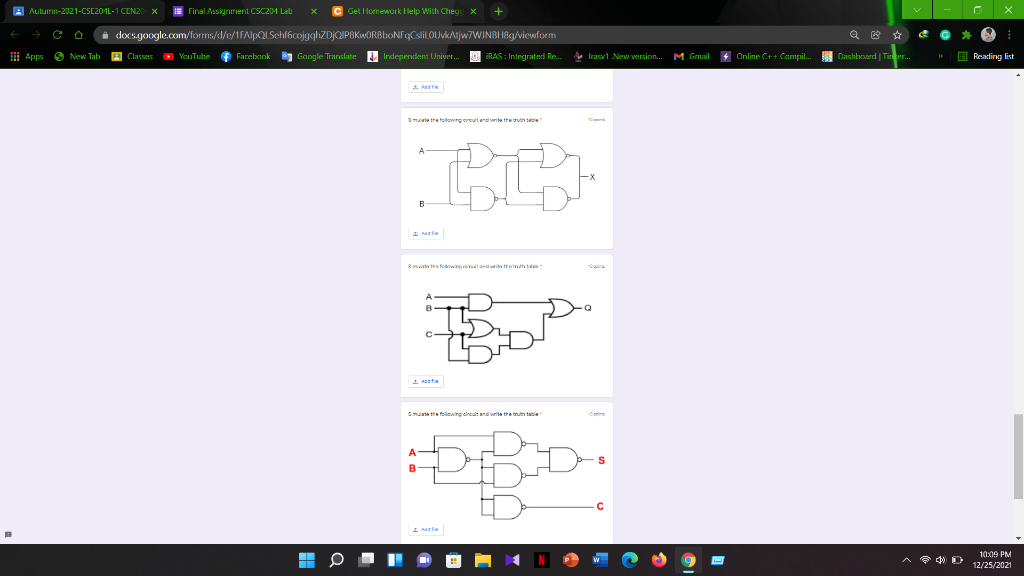Open the Apps bookmark shortcut
Screen dimensions: 1024x576
(27, 56)
